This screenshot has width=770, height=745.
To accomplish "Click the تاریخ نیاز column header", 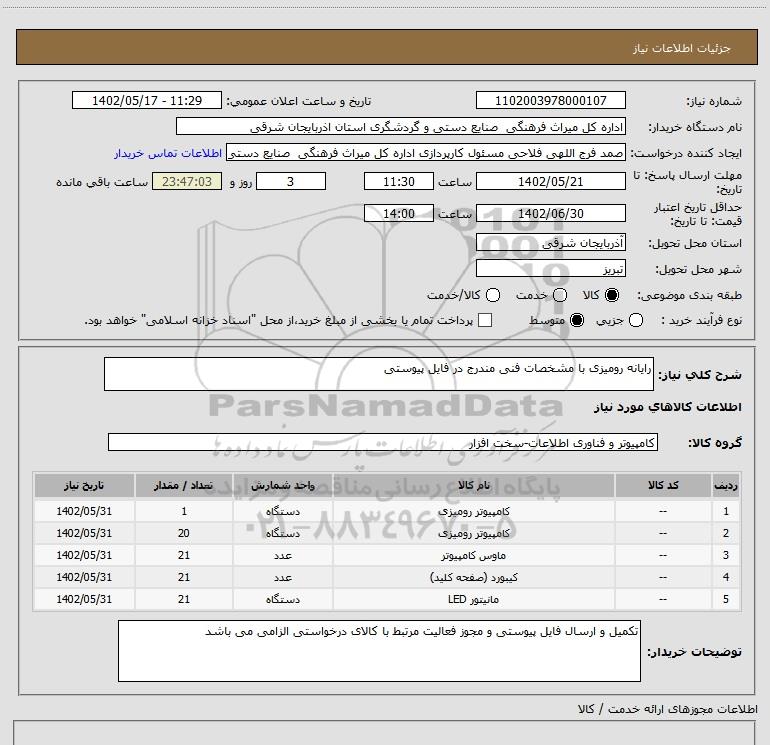I will [x=84, y=485].
